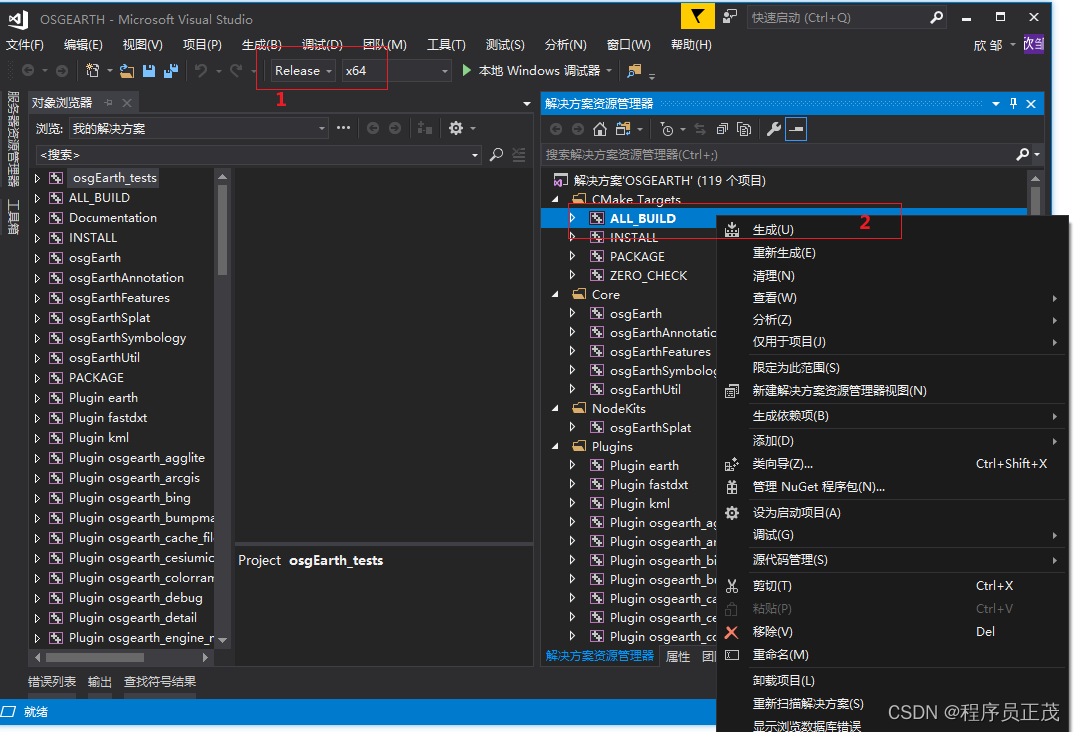Select osgEarthUtil project in Solution Explorer
This screenshot has height=732, width=1076.
click(x=645, y=390)
